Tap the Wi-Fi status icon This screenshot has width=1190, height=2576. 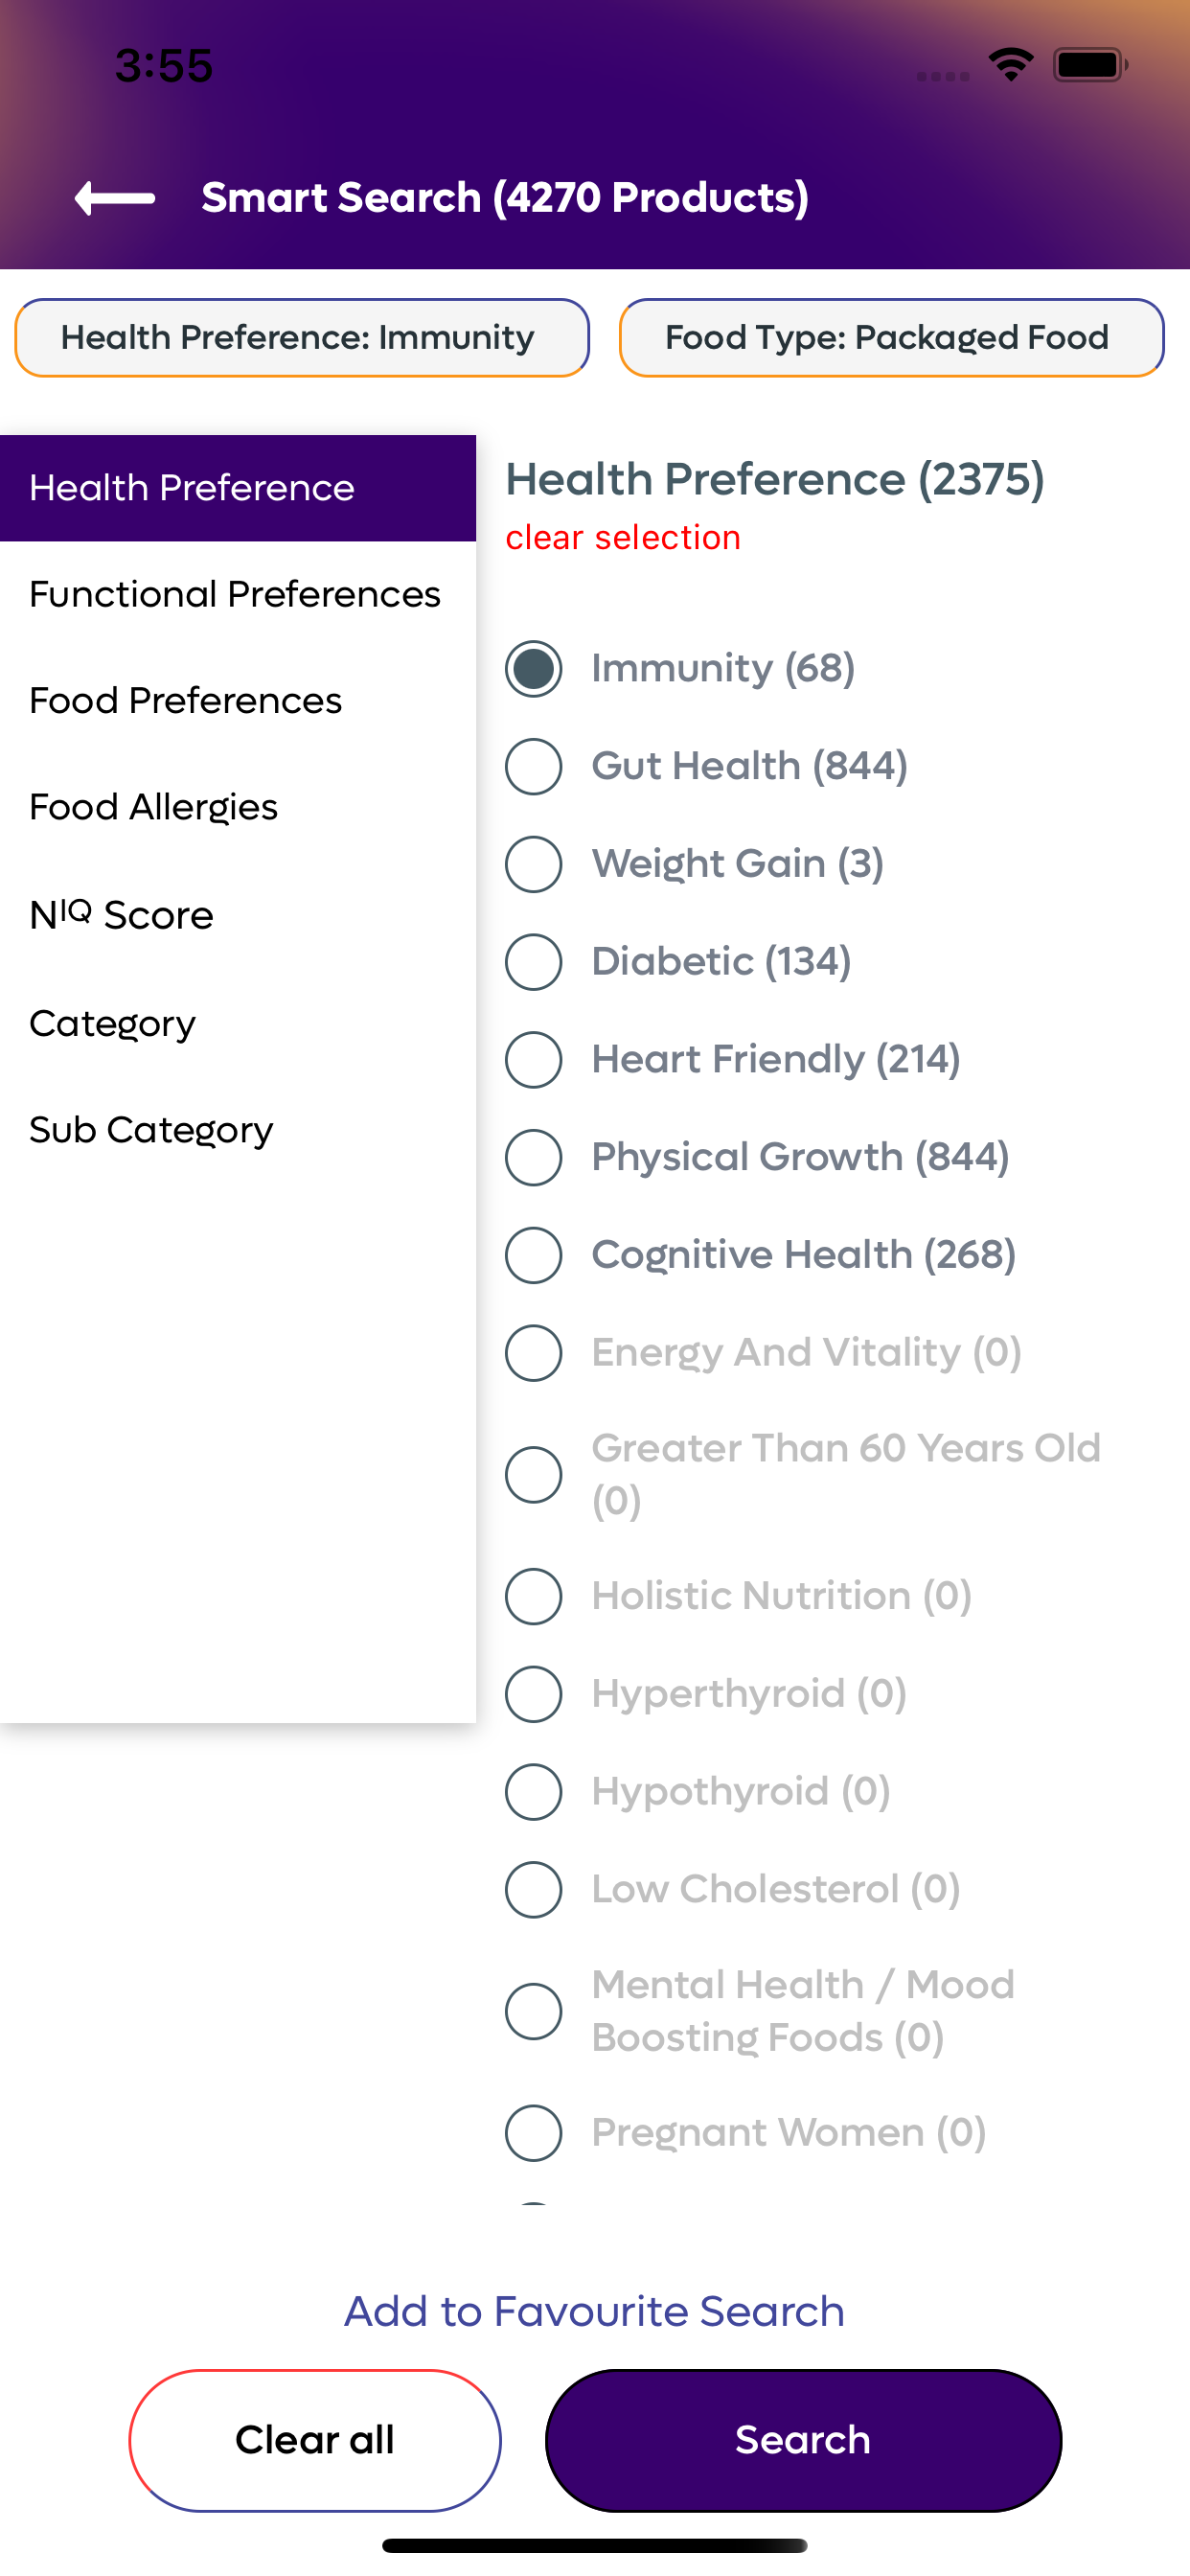click(x=1011, y=65)
